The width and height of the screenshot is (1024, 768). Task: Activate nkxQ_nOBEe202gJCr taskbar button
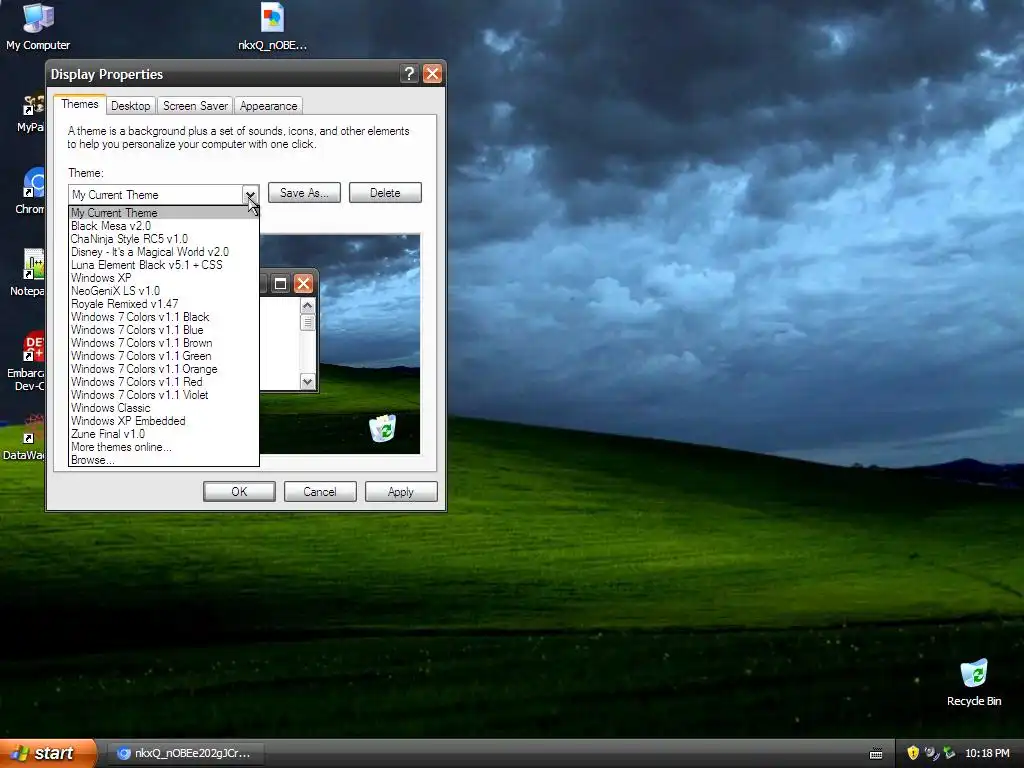[185, 753]
